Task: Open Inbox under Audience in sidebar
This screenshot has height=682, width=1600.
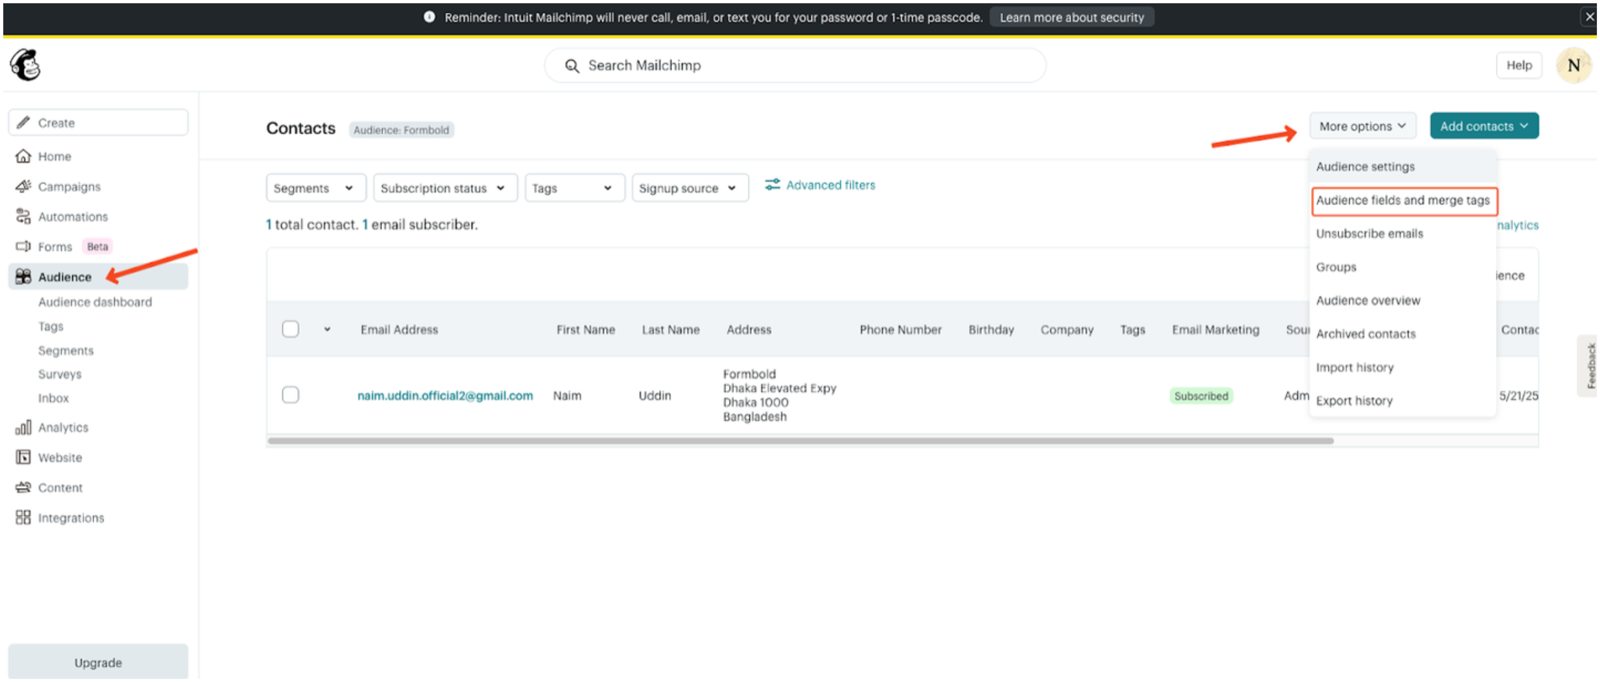Action: pos(54,398)
